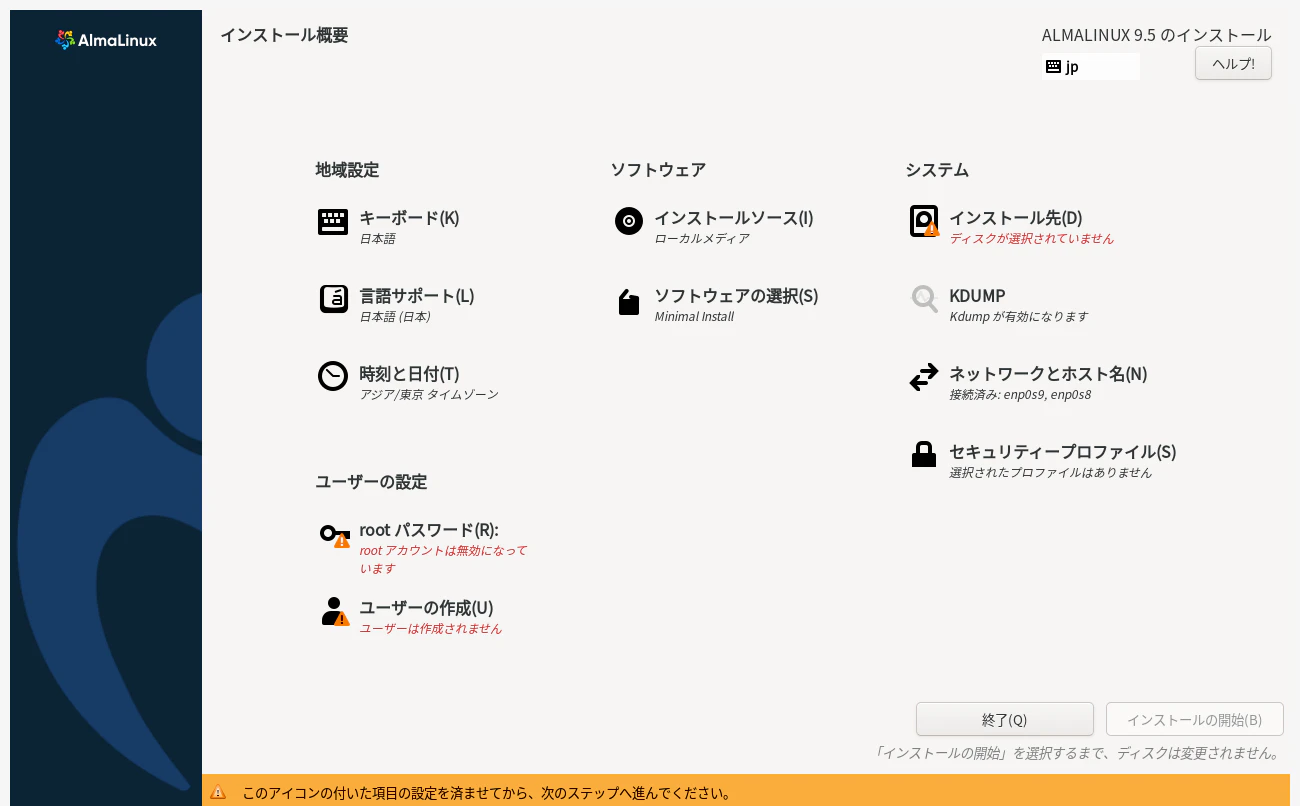Open the KDUMP configuration label

977,296
